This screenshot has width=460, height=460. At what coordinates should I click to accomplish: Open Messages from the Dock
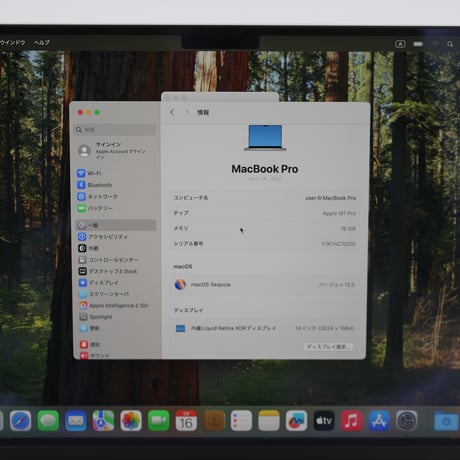(x=48, y=421)
